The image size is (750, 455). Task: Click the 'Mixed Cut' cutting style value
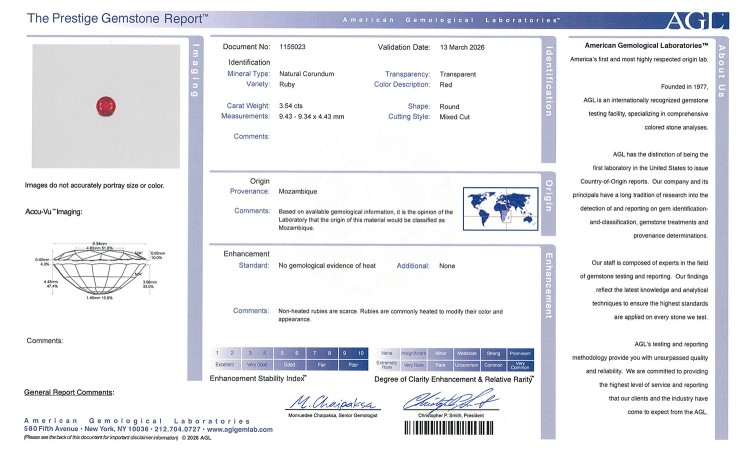[x=454, y=117]
